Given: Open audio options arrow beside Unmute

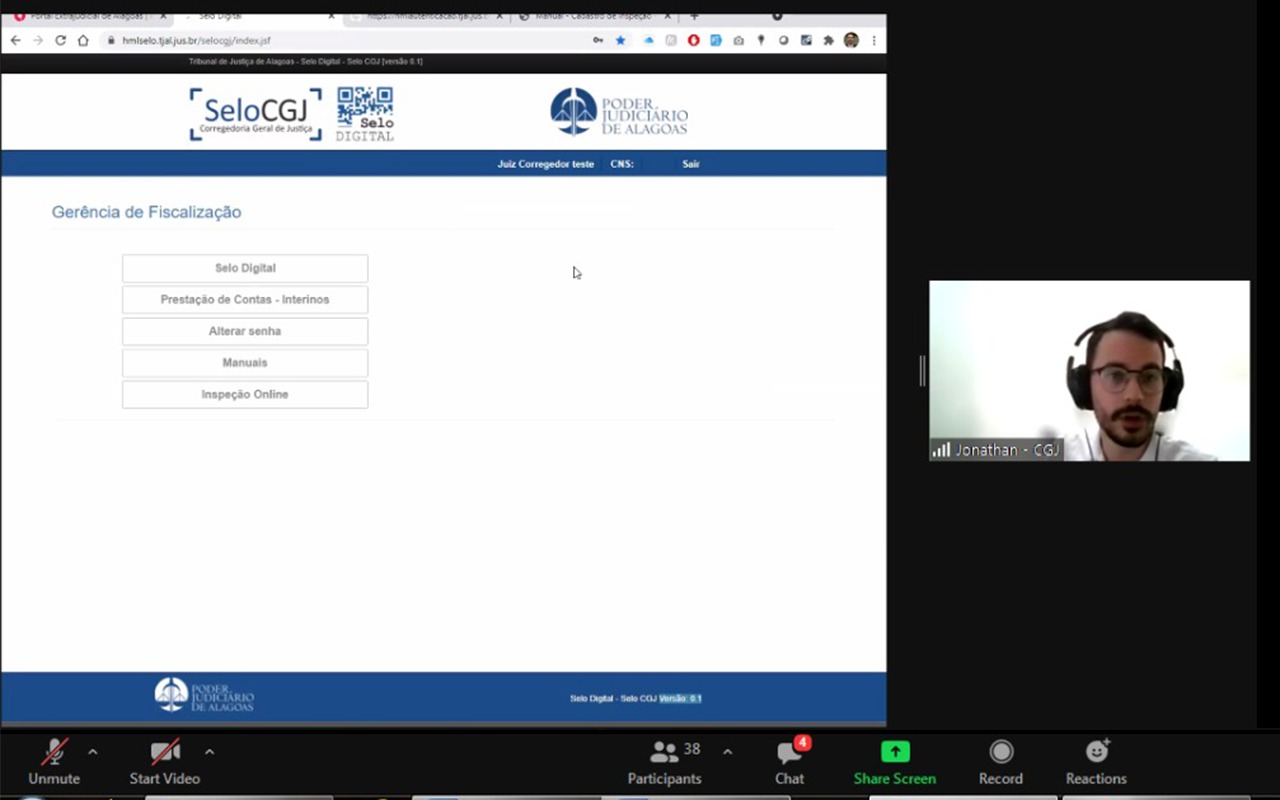Looking at the screenshot, I should pyautogui.click(x=93, y=752).
